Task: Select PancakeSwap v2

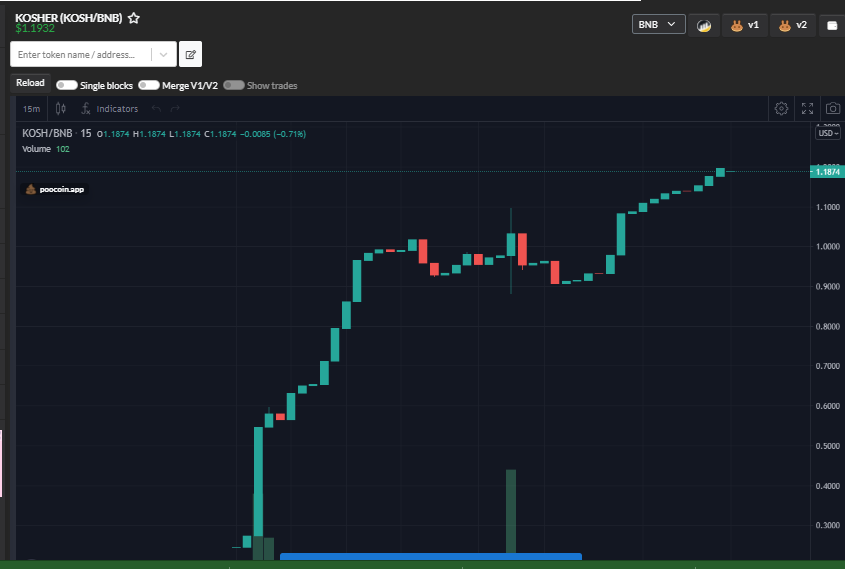Action: click(x=793, y=25)
